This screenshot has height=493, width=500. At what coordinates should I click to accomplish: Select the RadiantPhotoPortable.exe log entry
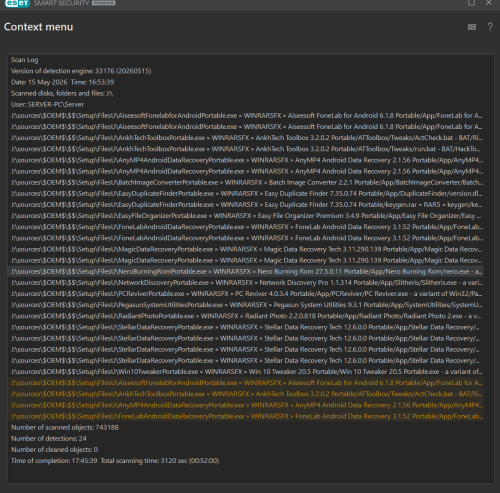(x=246, y=316)
